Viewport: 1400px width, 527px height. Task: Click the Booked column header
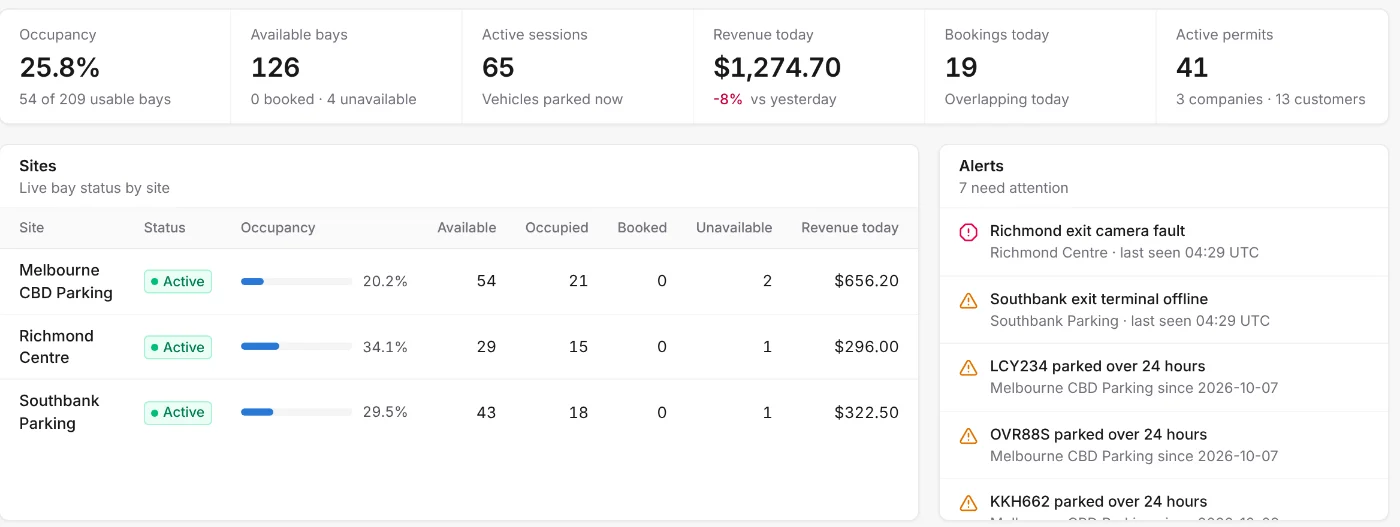642,228
